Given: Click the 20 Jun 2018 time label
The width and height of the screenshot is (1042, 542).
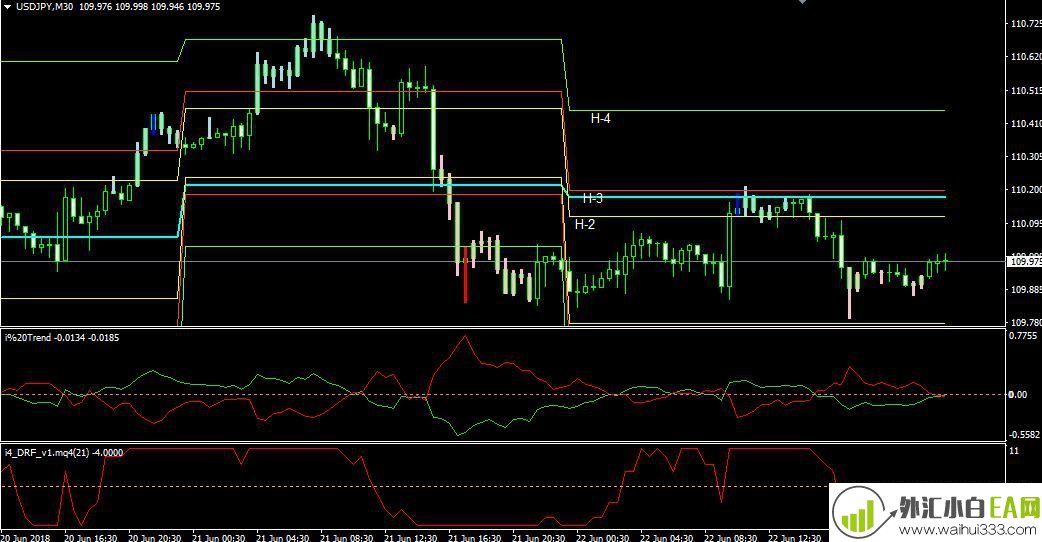Looking at the screenshot, I should [x=25, y=537].
